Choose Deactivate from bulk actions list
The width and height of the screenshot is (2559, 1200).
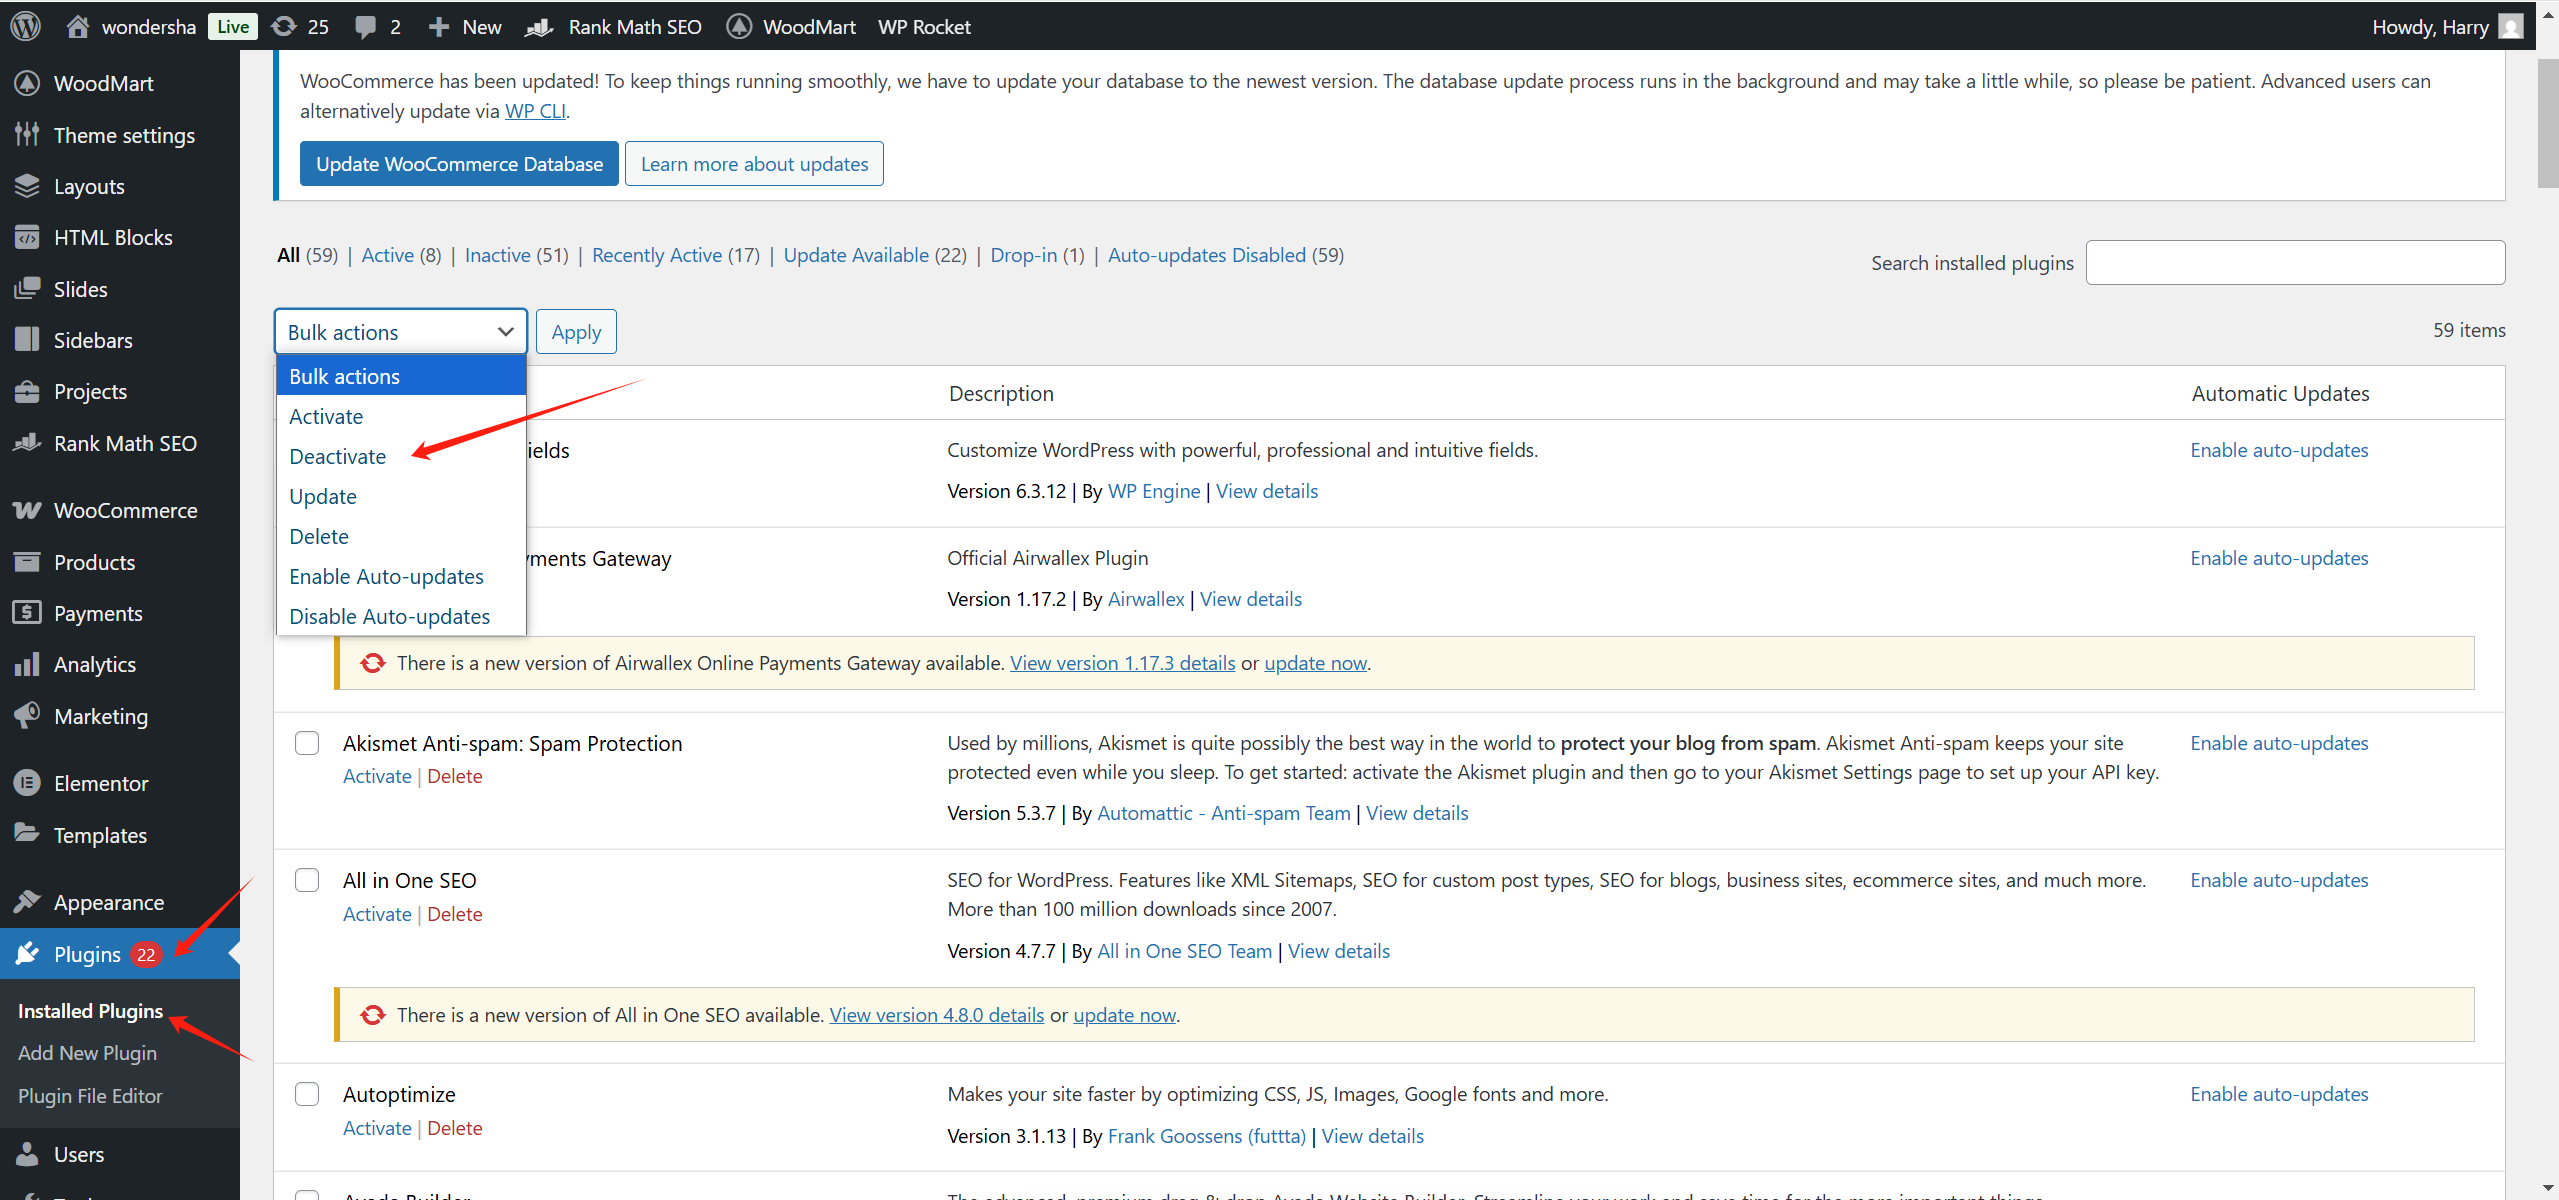tap(337, 456)
